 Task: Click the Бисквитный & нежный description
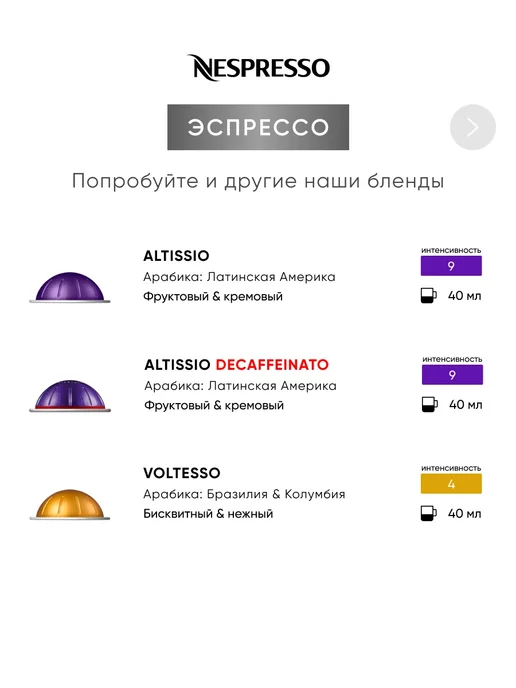coord(208,513)
